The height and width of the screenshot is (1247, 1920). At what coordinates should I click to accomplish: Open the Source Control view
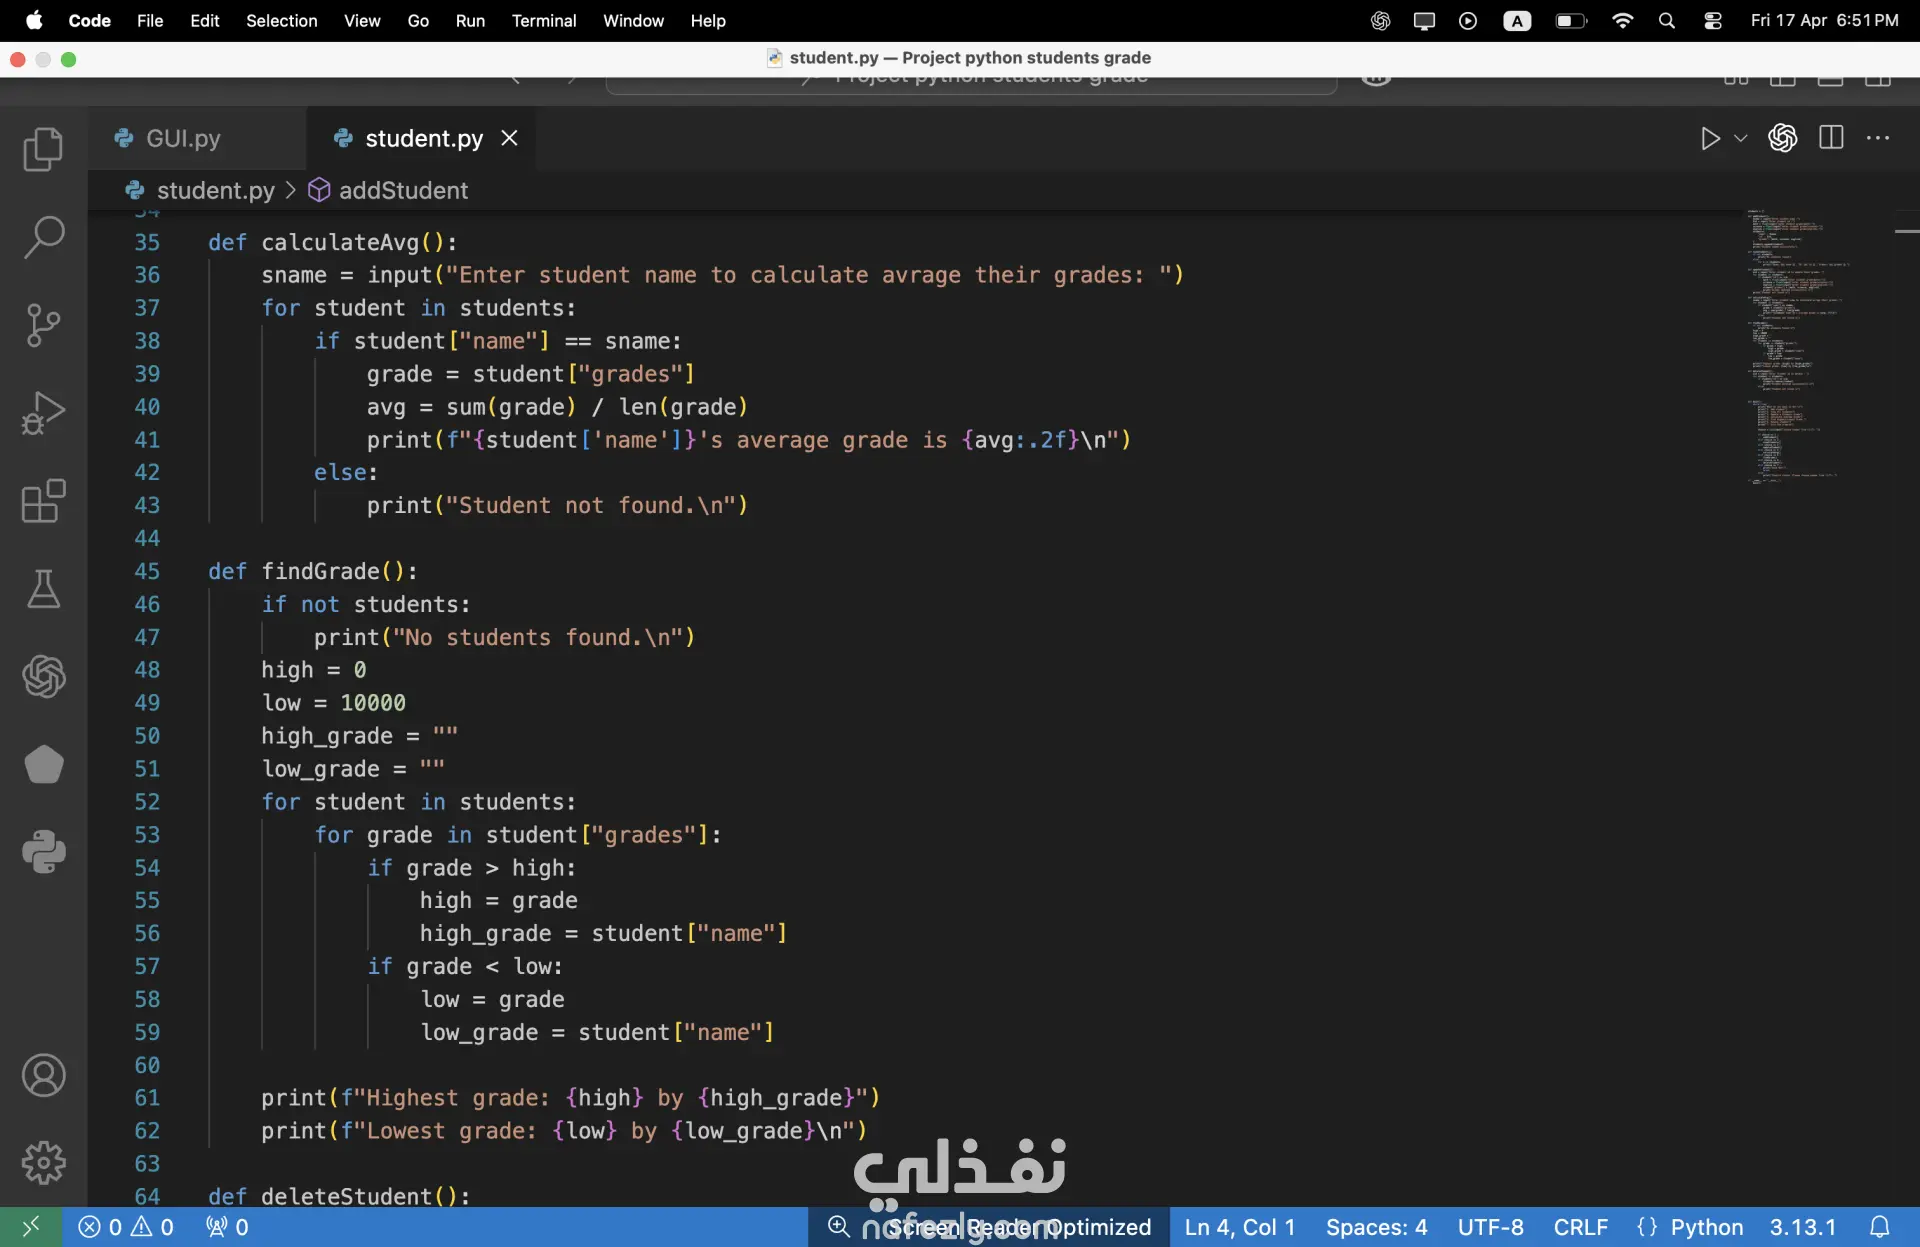(x=43, y=325)
